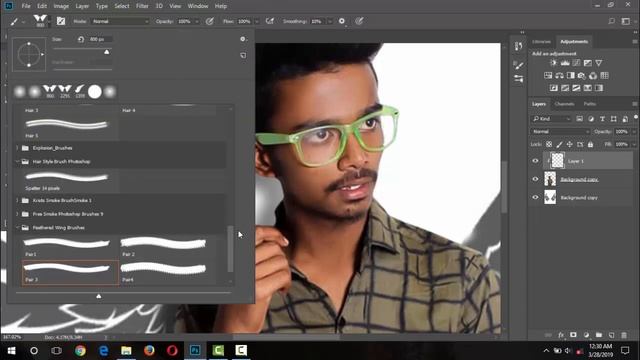Screen dimensions: 640x360
Task: Add Vibrance adjustment
Action: click(x=599, y=63)
